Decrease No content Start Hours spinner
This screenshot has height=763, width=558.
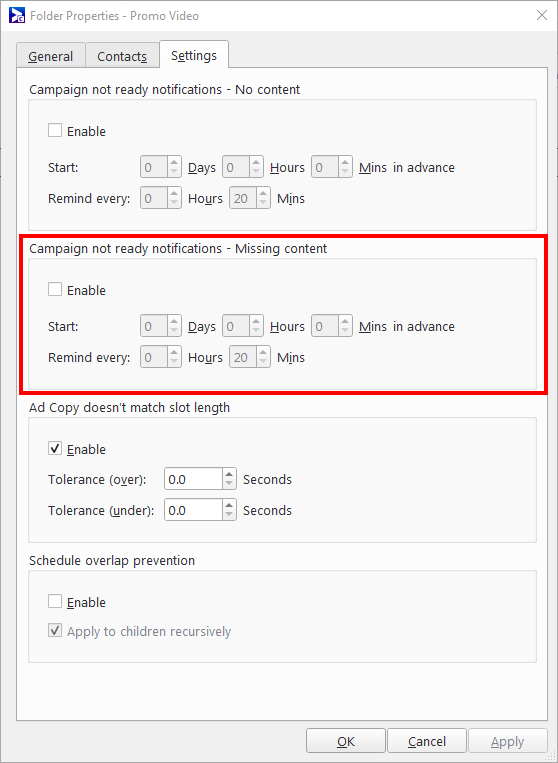pyautogui.click(x=256, y=172)
